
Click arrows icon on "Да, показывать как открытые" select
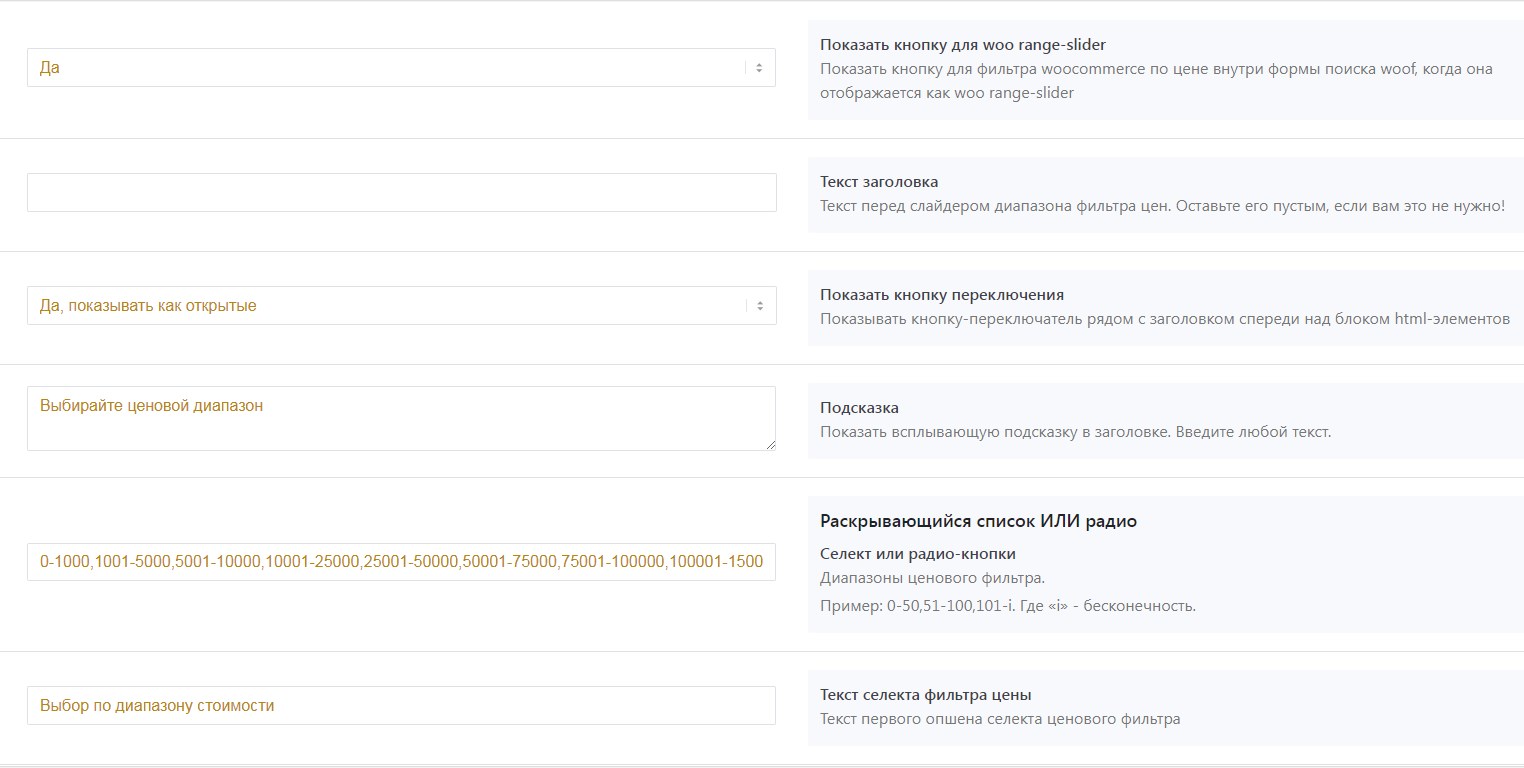coord(759,306)
